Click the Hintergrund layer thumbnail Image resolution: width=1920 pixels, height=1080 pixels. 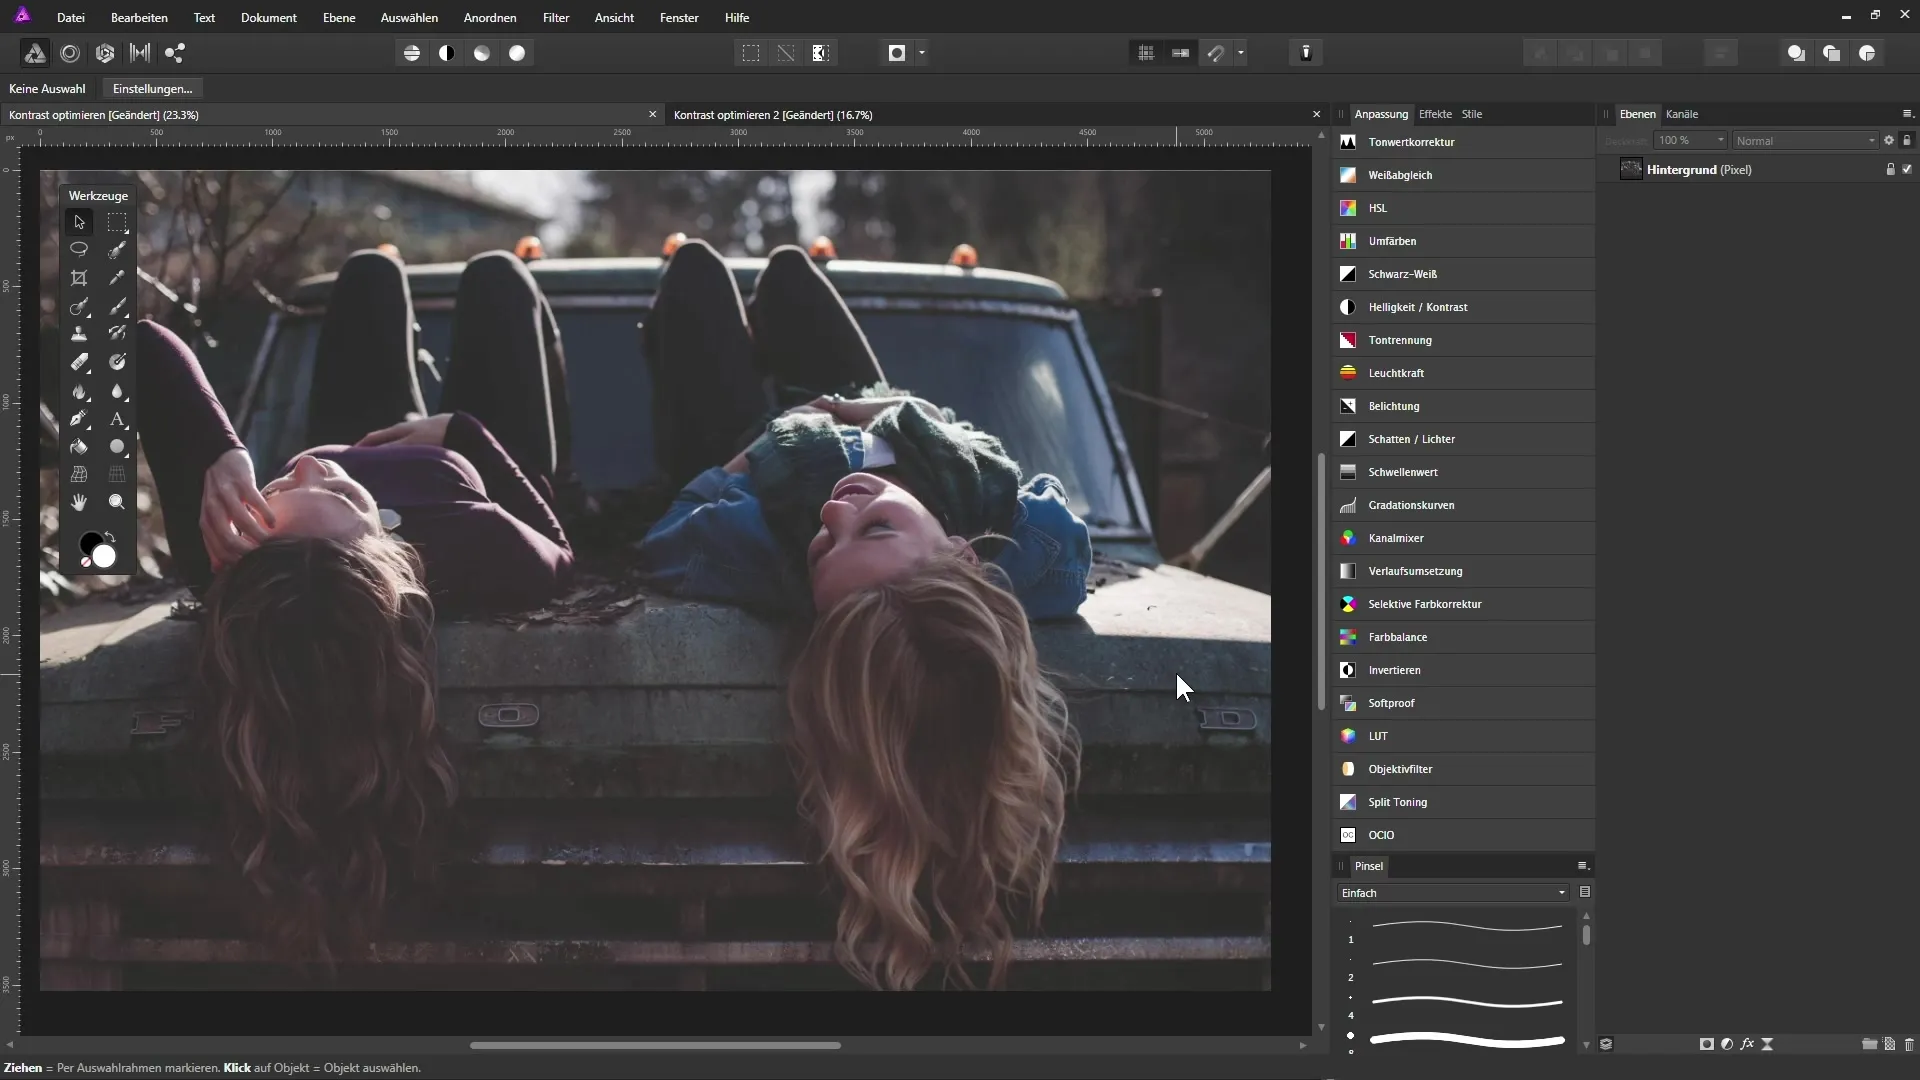click(x=1631, y=169)
